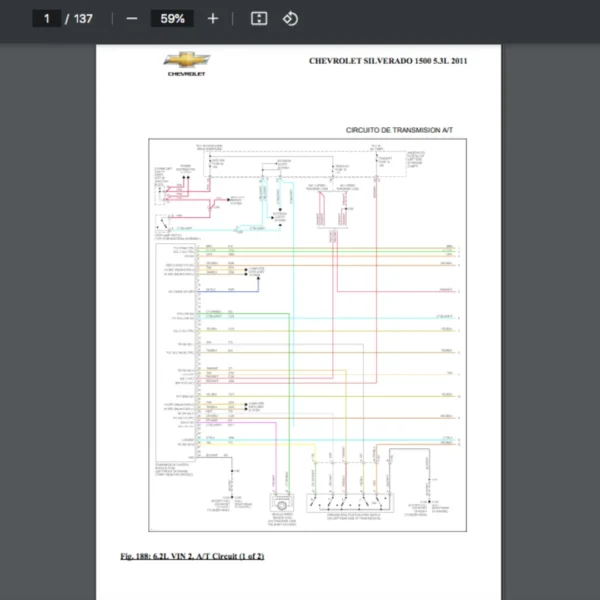Toggle the fit to page icon
Image resolution: width=600 pixels, height=600 pixels.
click(x=258, y=19)
